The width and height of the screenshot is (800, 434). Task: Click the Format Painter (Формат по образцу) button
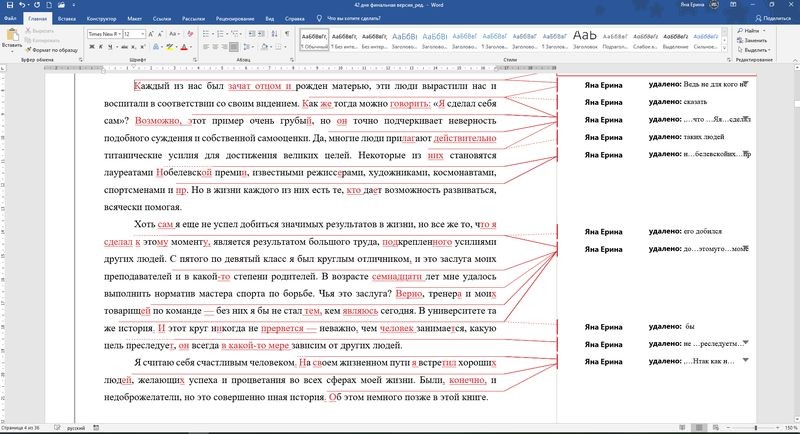tap(52, 50)
